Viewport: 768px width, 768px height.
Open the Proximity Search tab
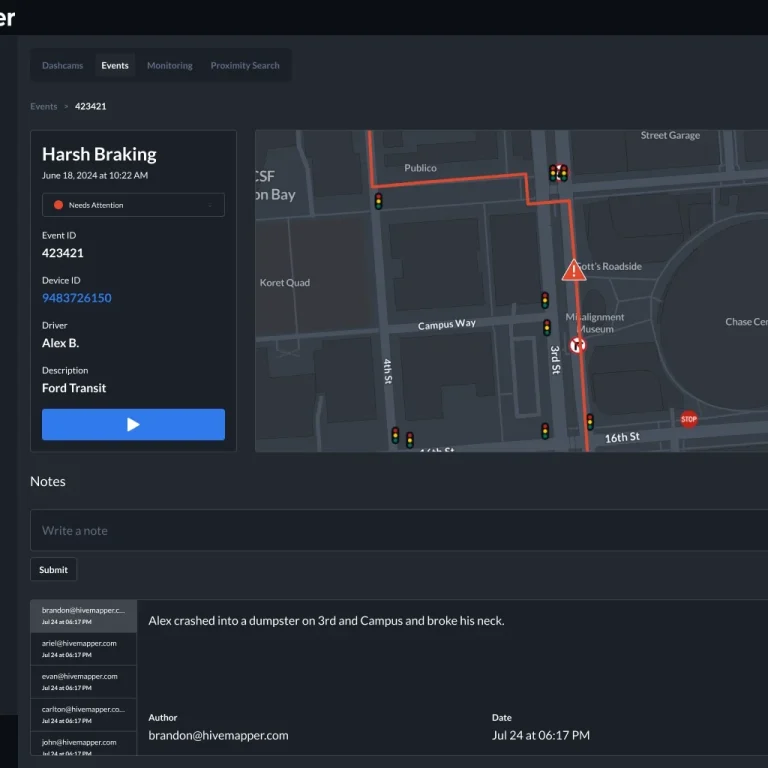[245, 65]
